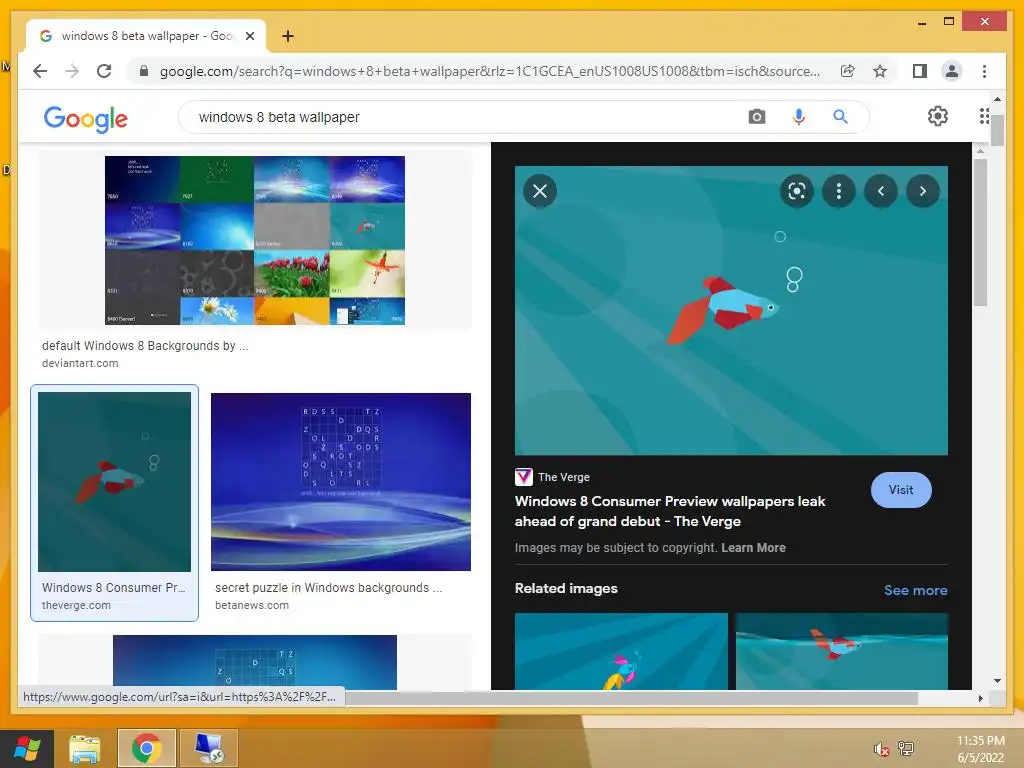Visit The Verge page
This screenshot has width=1024, height=768.
(x=901, y=490)
